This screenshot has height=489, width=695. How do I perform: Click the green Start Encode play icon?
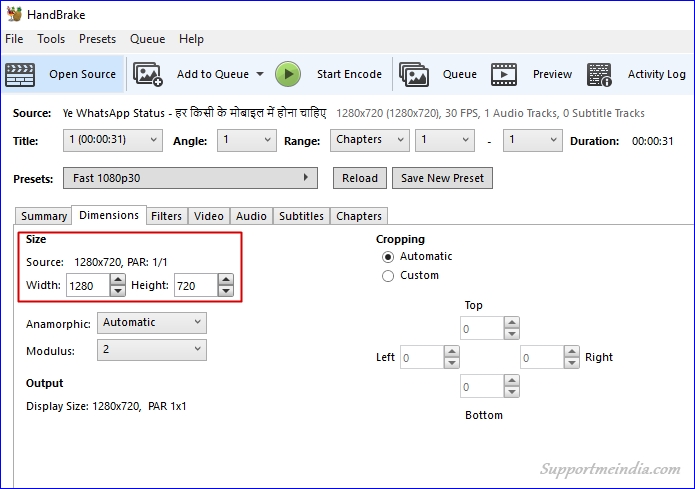pos(288,74)
